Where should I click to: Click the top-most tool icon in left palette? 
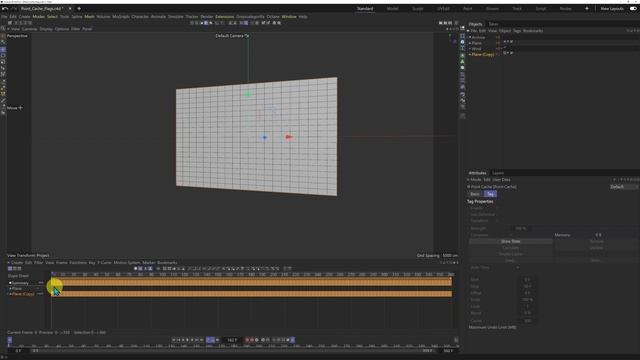3,29
